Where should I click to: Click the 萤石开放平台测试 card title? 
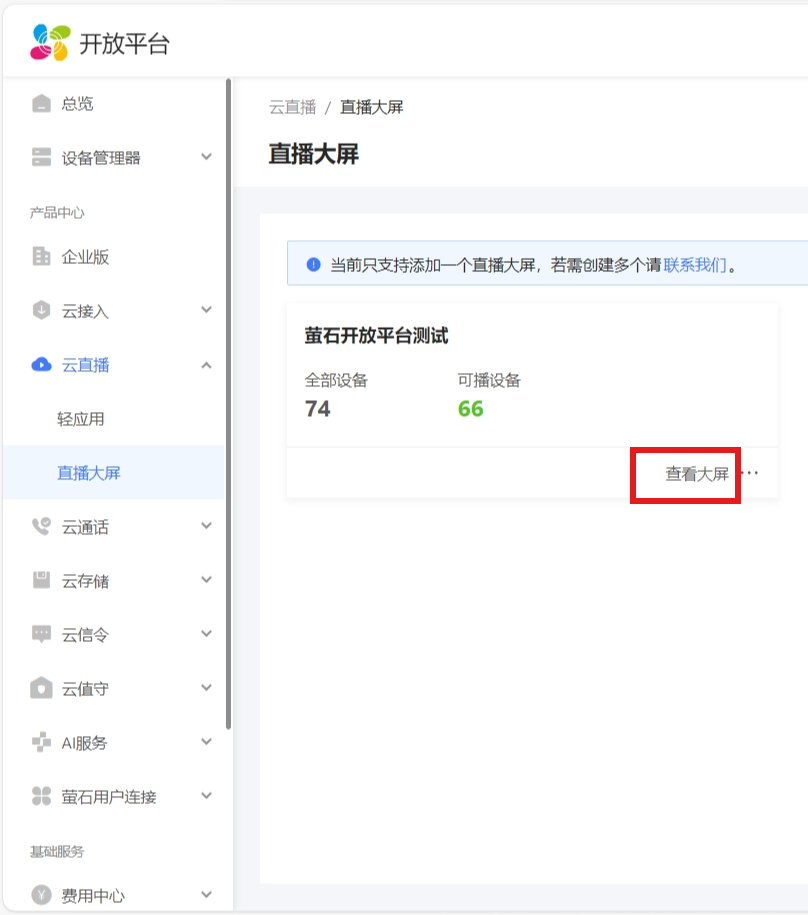click(376, 336)
